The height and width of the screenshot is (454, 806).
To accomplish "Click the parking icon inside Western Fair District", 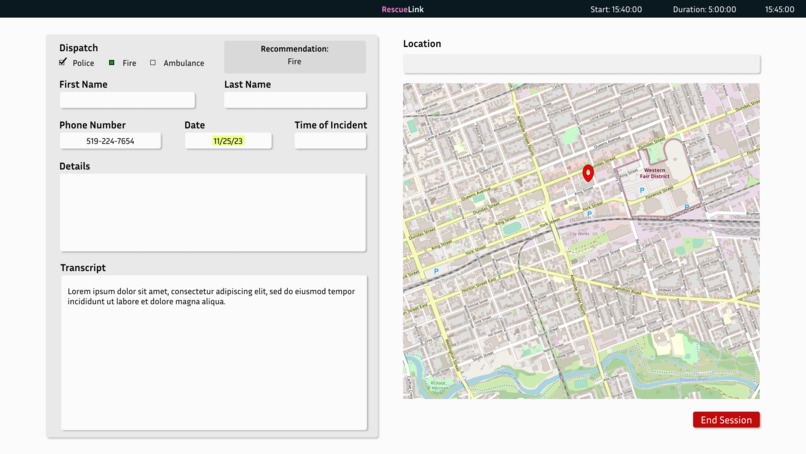I will click(x=642, y=190).
